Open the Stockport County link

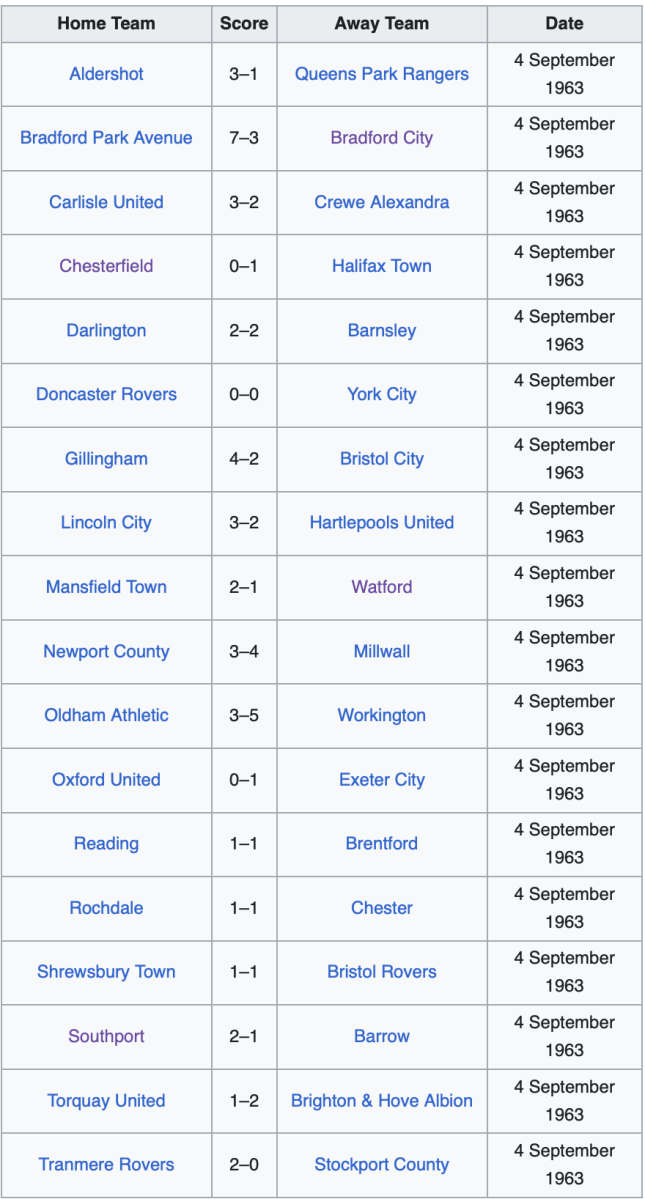click(381, 1164)
